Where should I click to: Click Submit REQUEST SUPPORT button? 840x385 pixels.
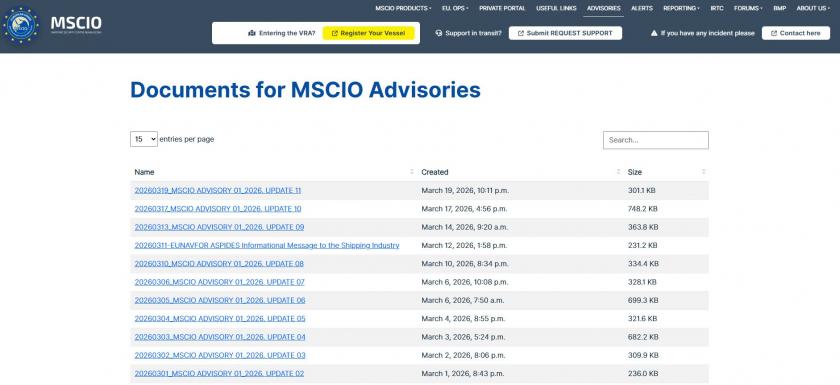565,33
